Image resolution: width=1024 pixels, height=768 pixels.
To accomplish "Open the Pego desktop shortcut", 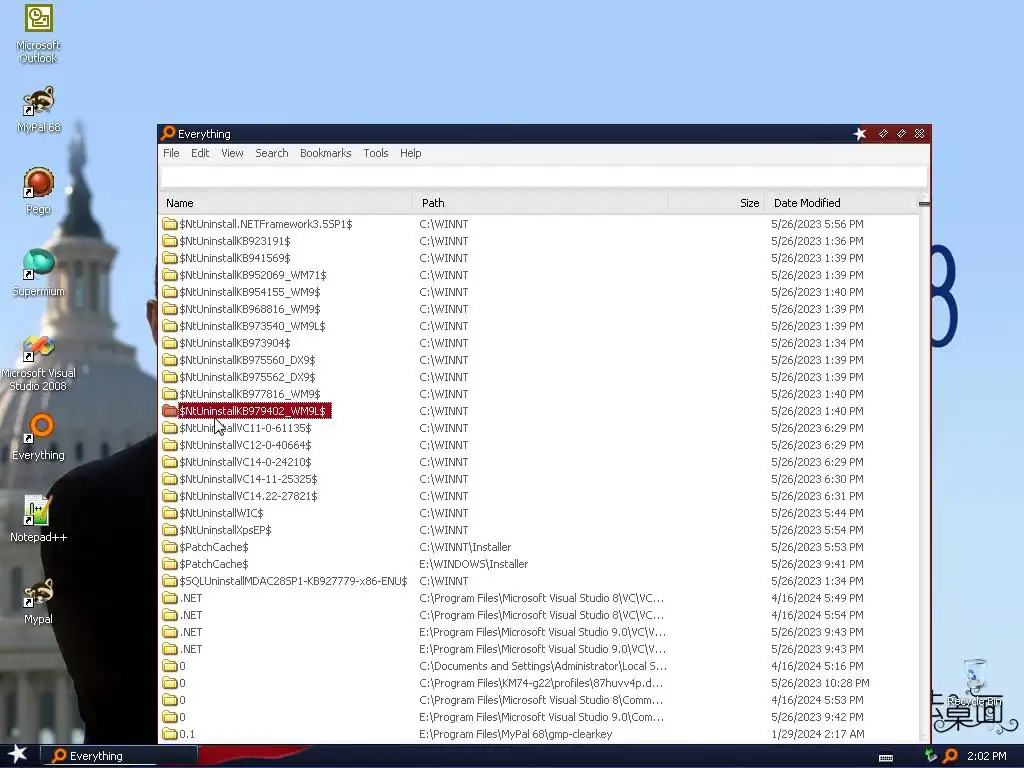I will pyautogui.click(x=39, y=190).
